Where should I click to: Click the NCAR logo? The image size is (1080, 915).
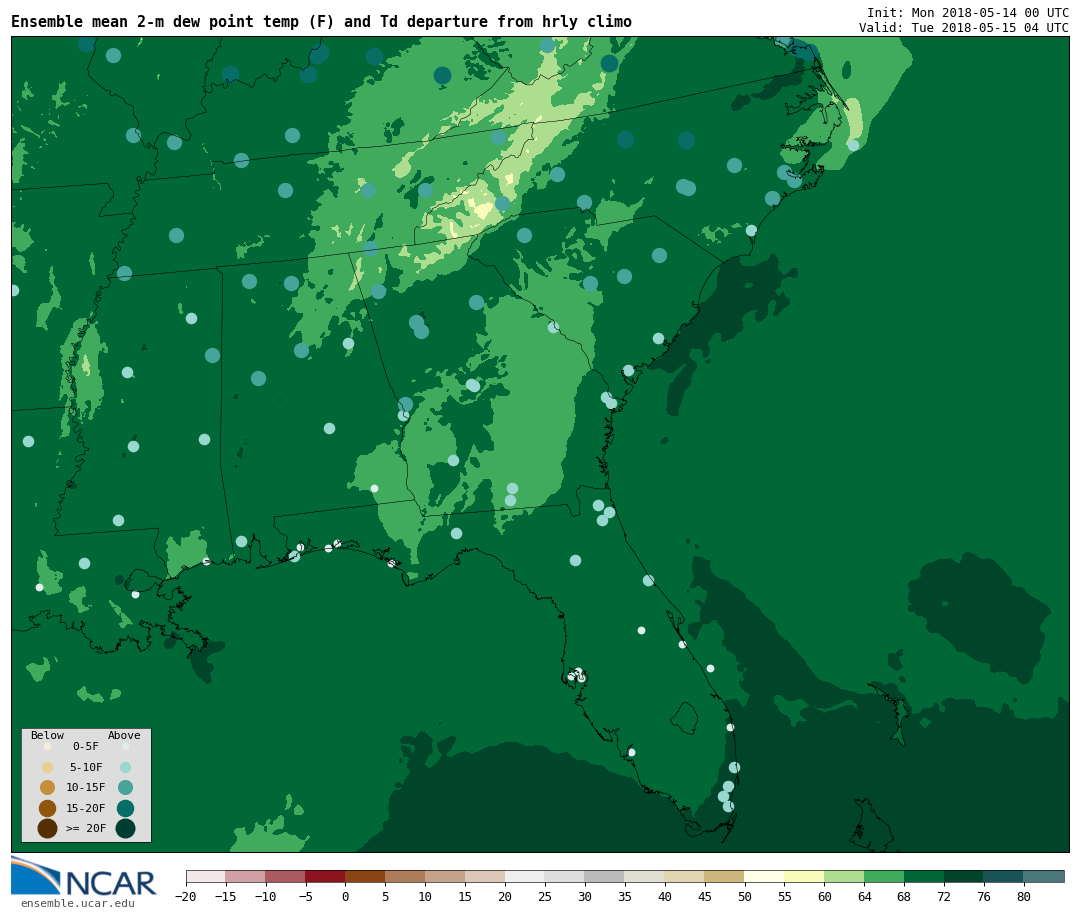pos(84,877)
